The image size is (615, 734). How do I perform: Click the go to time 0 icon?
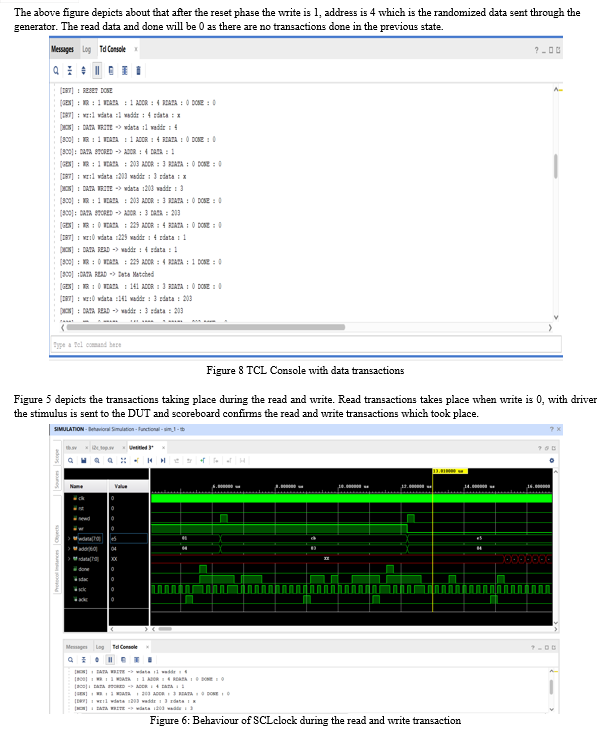click(150, 461)
